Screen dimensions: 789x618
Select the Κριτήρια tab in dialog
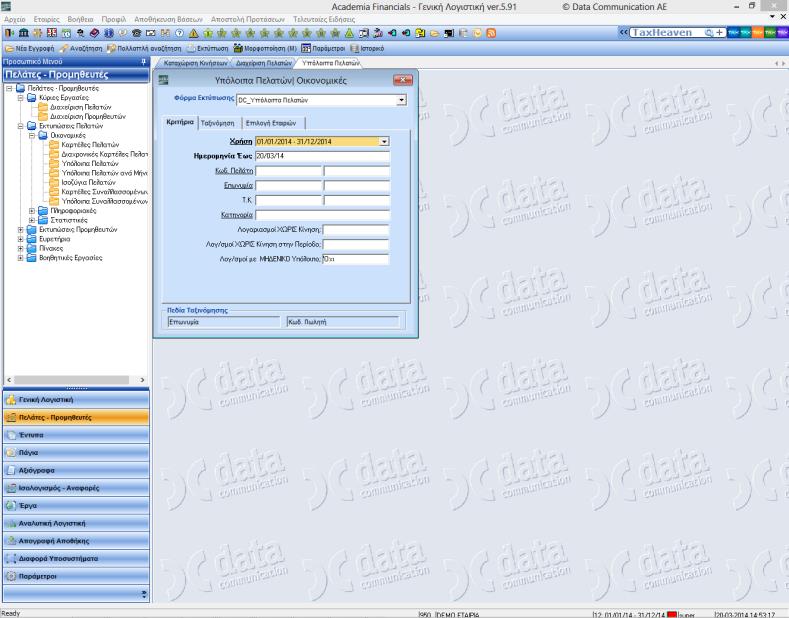coord(180,122)
